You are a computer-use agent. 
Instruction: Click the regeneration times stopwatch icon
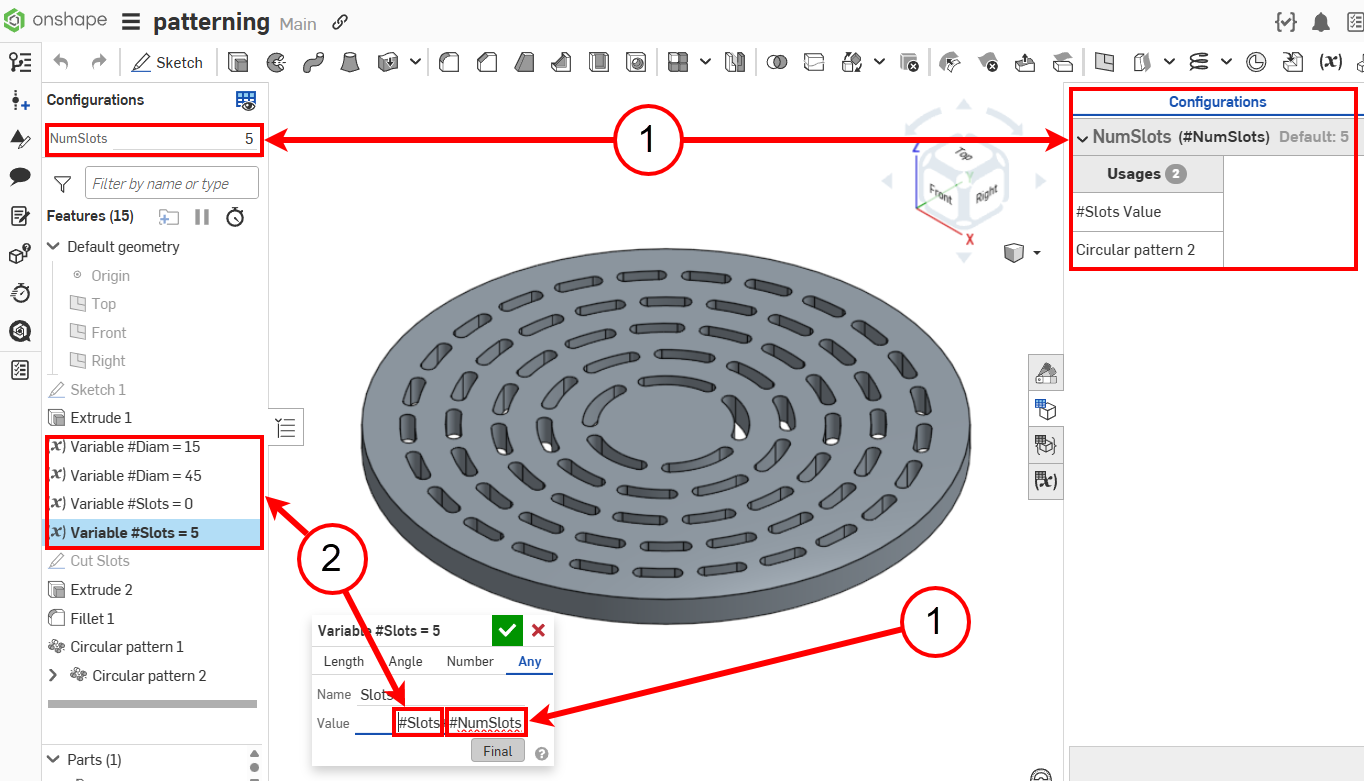click(x=235, y=216)
